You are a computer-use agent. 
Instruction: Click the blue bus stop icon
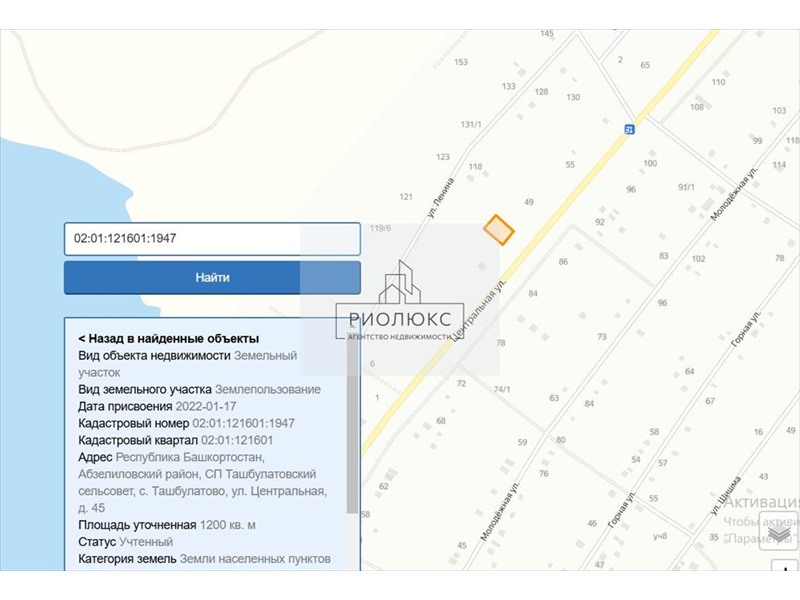tap(630, 129)
